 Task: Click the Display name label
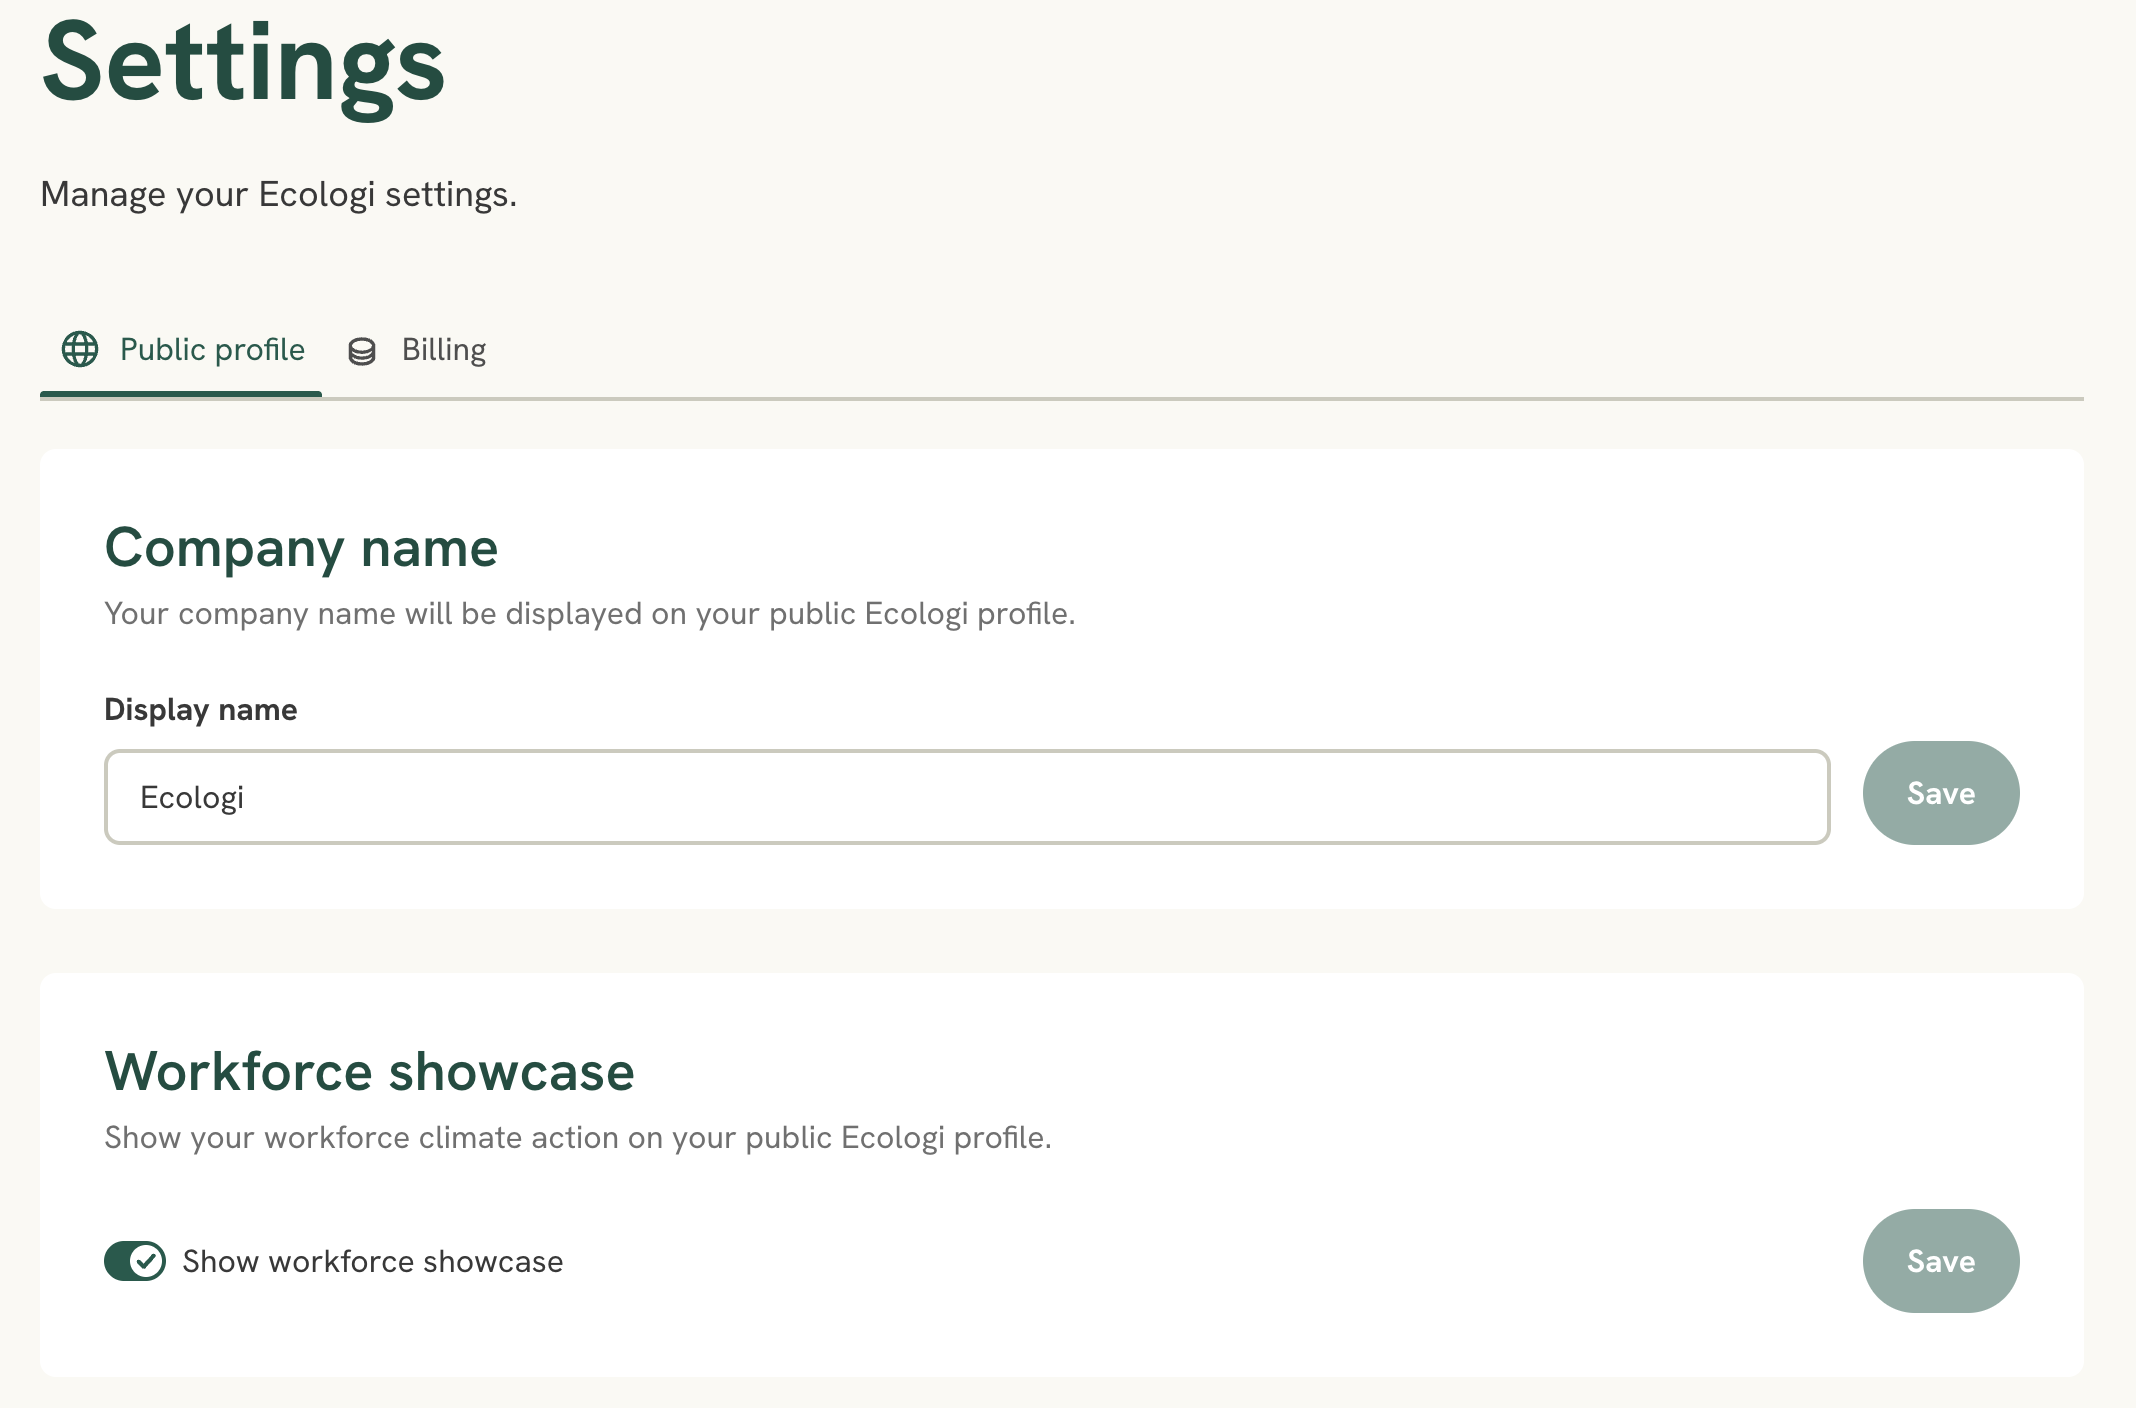[x=201, y=709]
